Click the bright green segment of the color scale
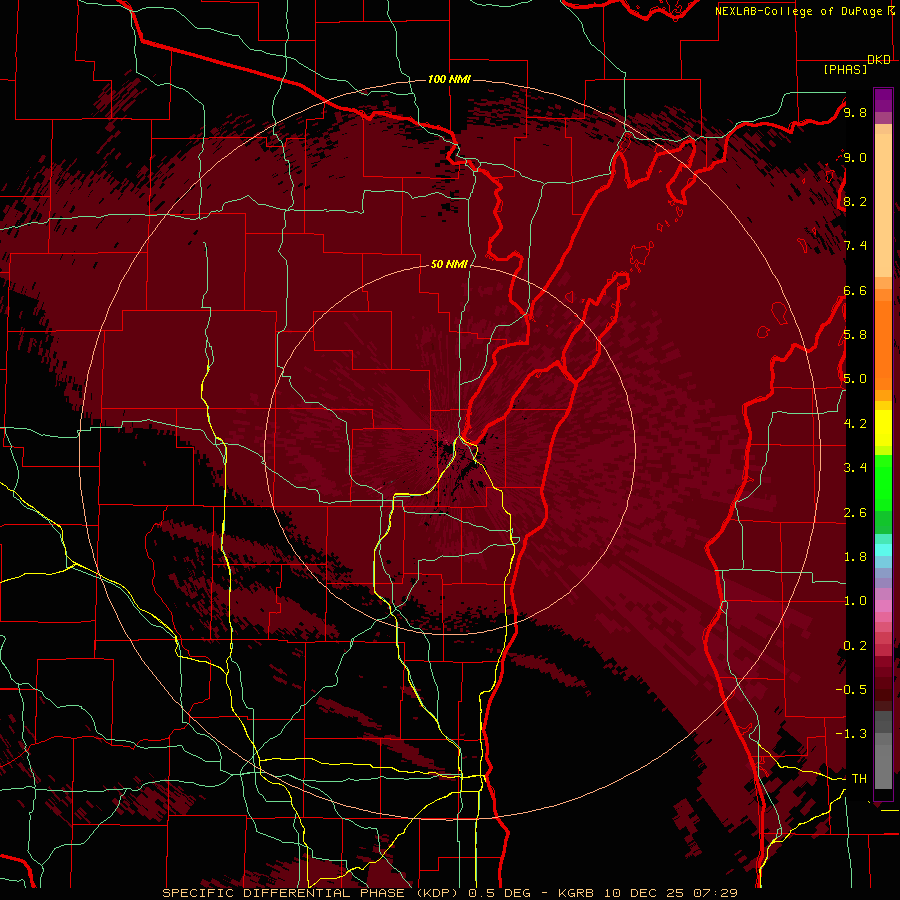Viewport: 900px width, 900px height. [x=883, y=484]
